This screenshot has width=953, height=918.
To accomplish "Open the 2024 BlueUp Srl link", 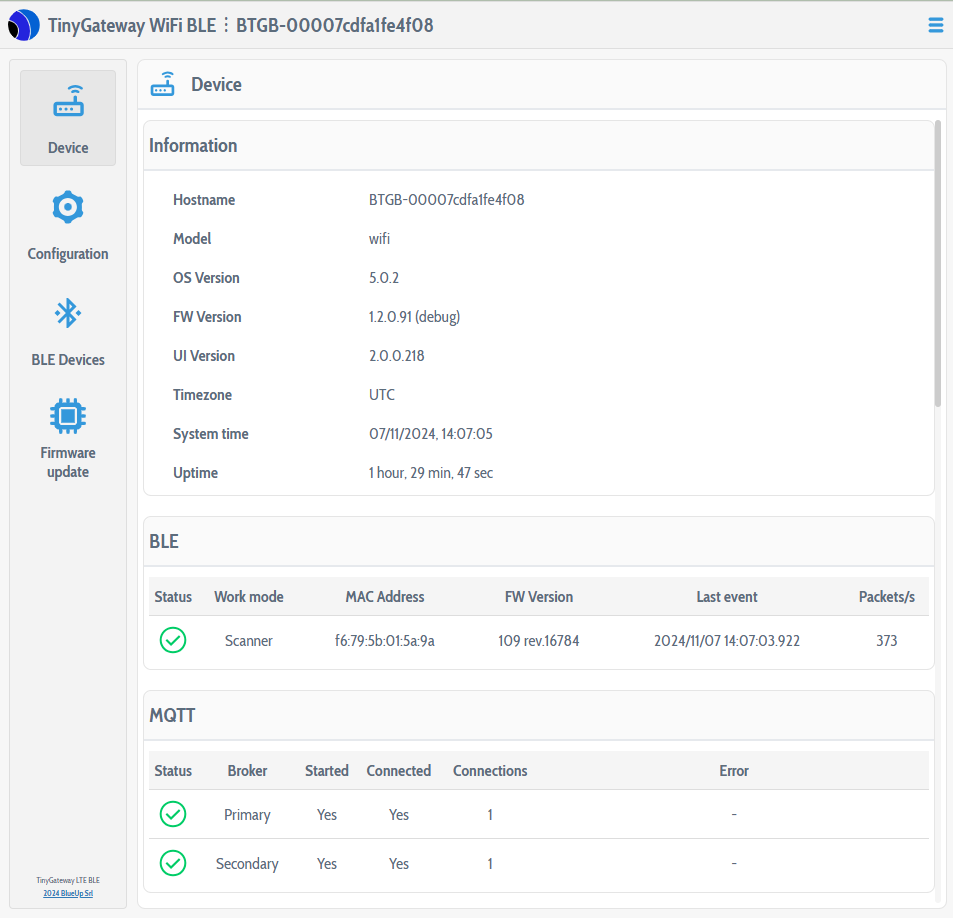I will (x=67, y=893).
